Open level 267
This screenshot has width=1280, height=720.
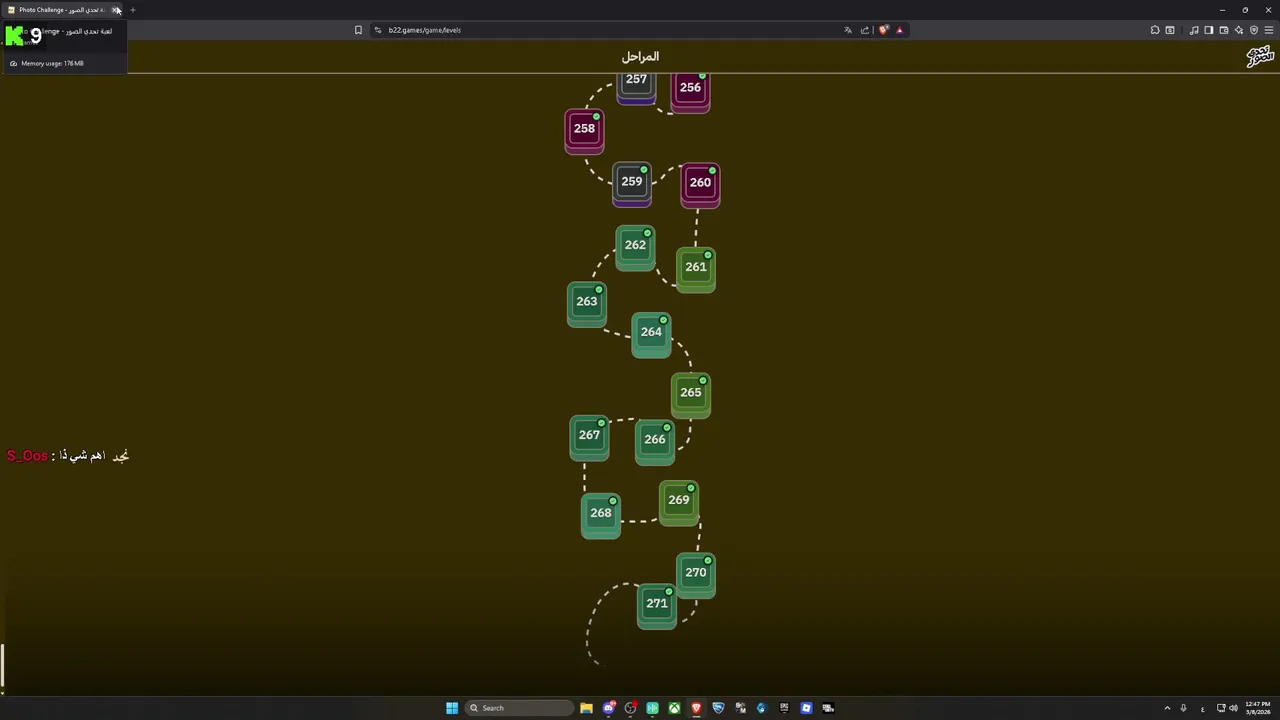(589, 437)
